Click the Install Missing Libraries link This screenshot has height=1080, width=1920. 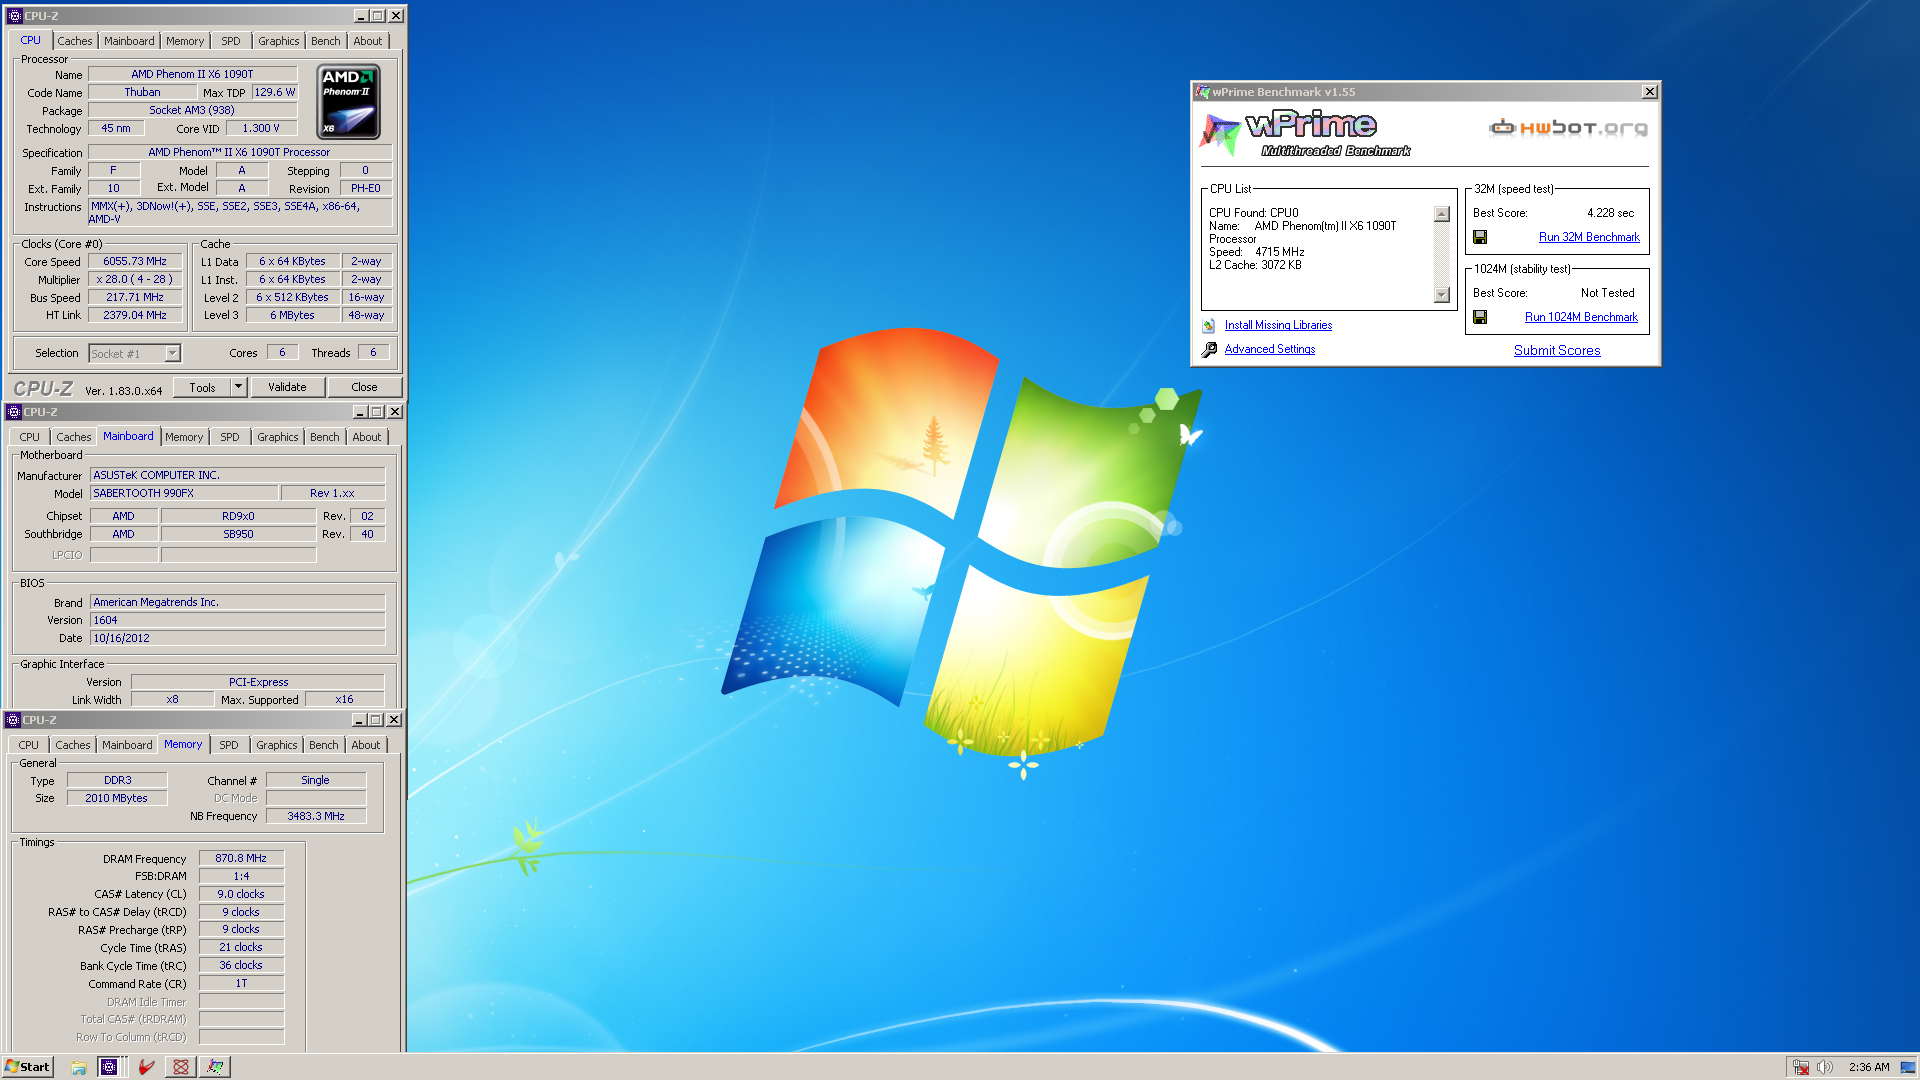(x=1278, y=325)
